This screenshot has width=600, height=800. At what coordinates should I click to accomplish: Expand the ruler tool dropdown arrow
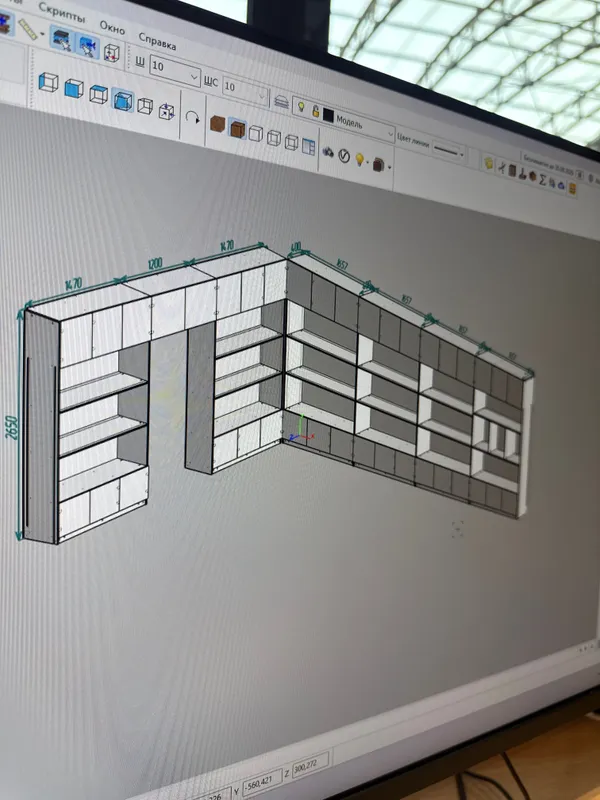(x=42, y=35)
